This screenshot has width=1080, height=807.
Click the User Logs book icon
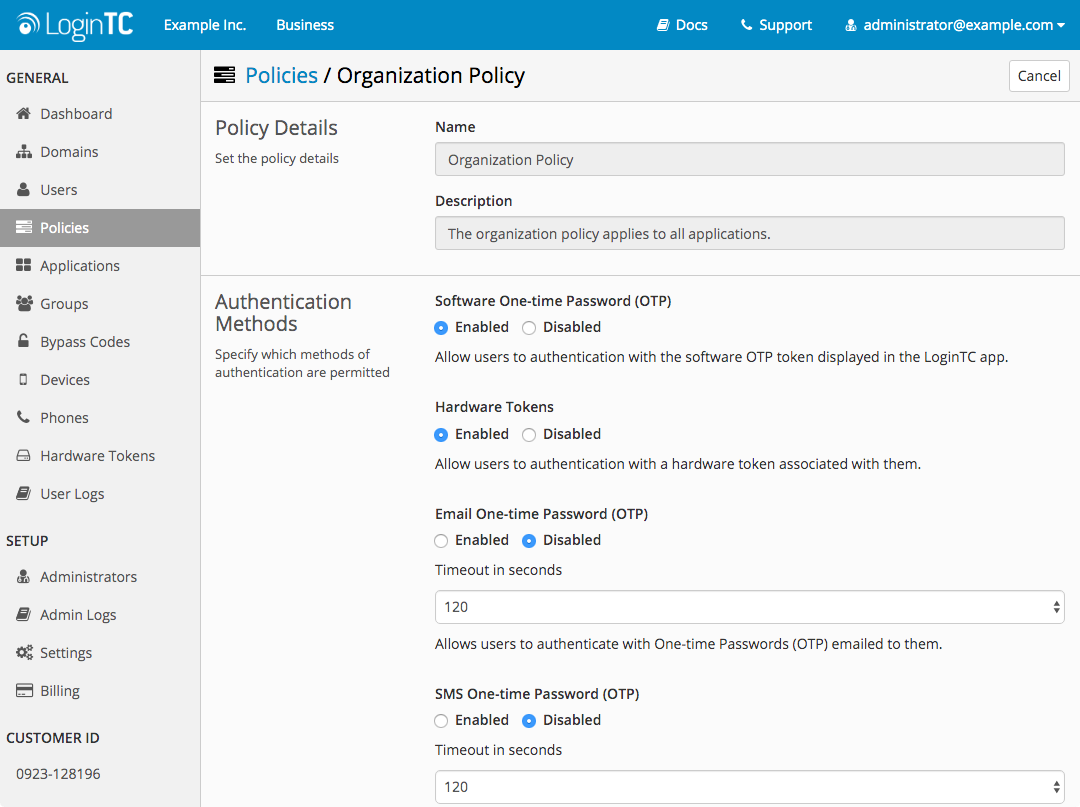pos(23,493)
